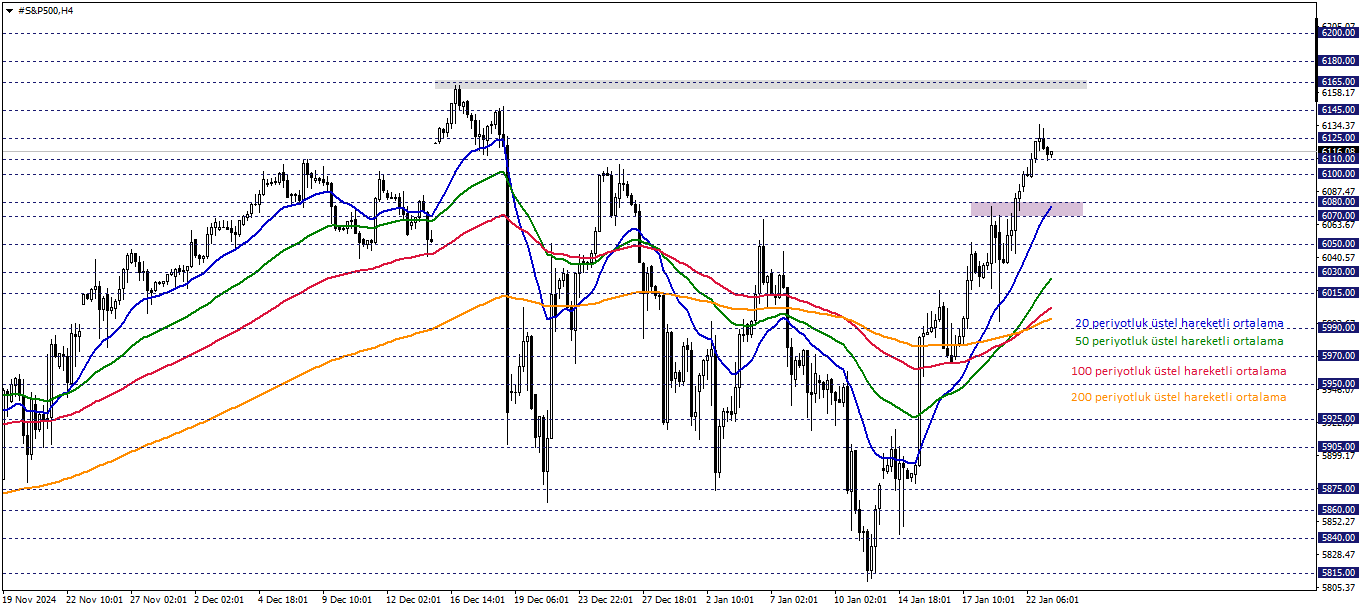Click the triangle arrow beside #S&P500,H4
This screenshot has width=1362, height=611.
pos(9,10)
